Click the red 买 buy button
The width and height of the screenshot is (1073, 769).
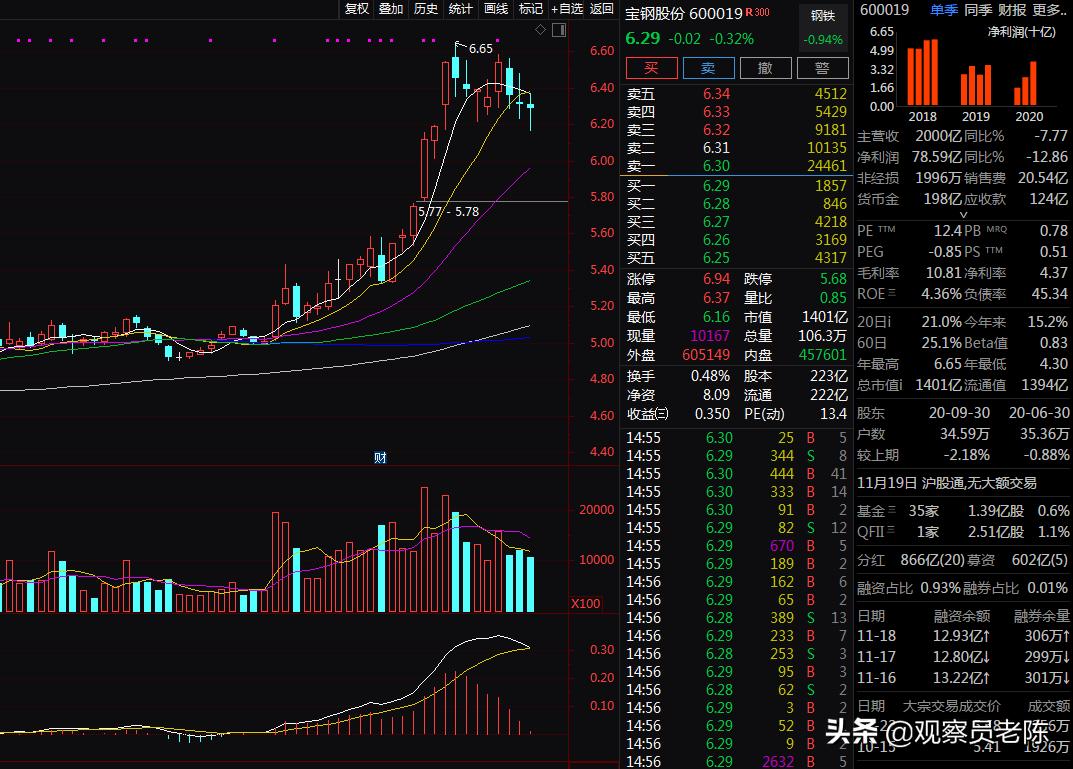click(651, 68)
